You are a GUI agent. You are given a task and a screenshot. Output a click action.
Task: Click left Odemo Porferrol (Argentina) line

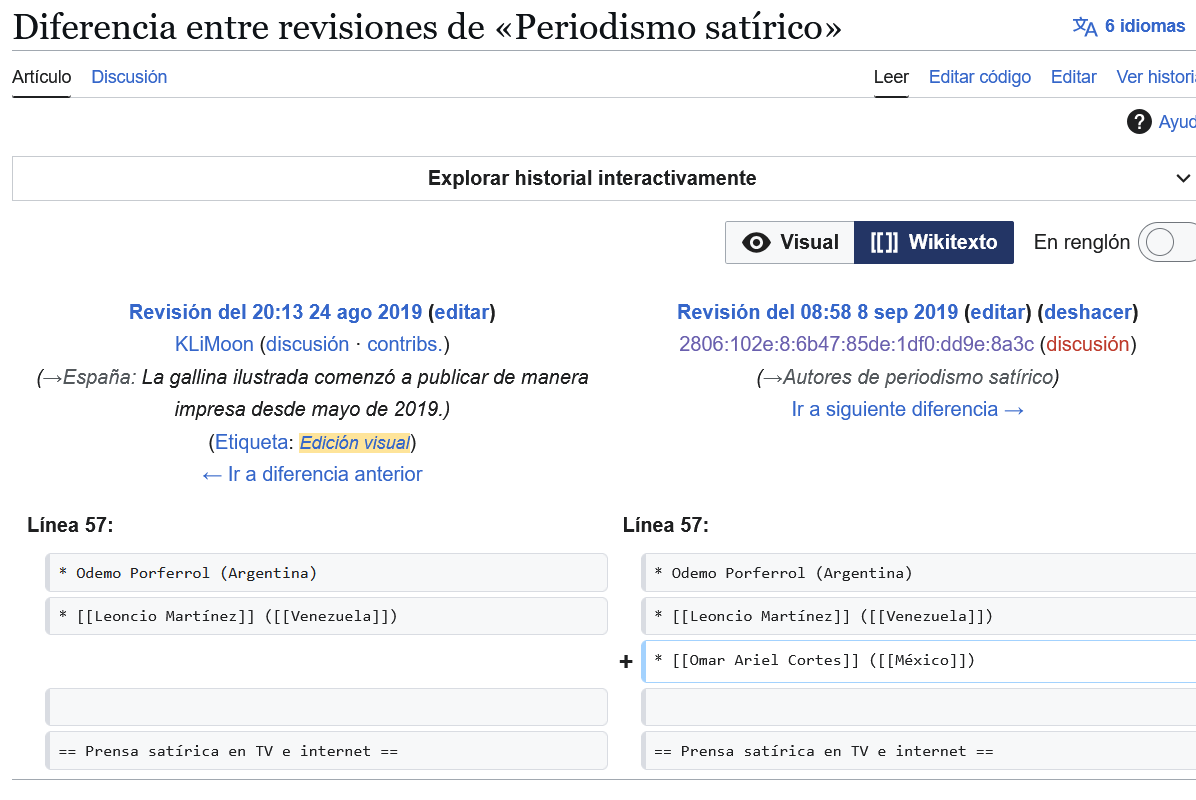click(x=326, y=573)
